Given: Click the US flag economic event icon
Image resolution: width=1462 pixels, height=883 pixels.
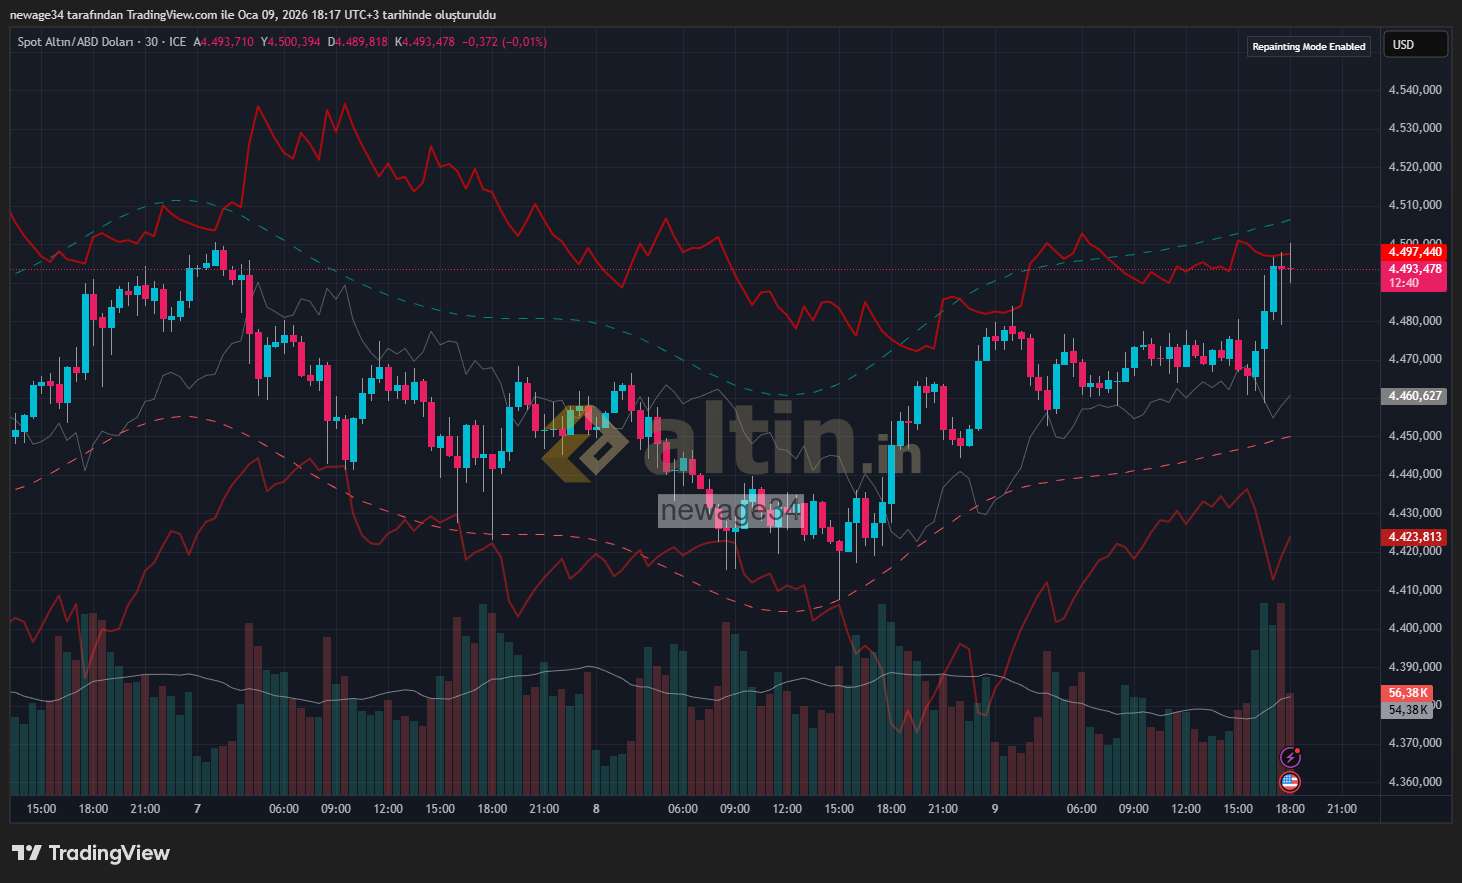Looking at the screenshot, I should tap(1290, 782).
